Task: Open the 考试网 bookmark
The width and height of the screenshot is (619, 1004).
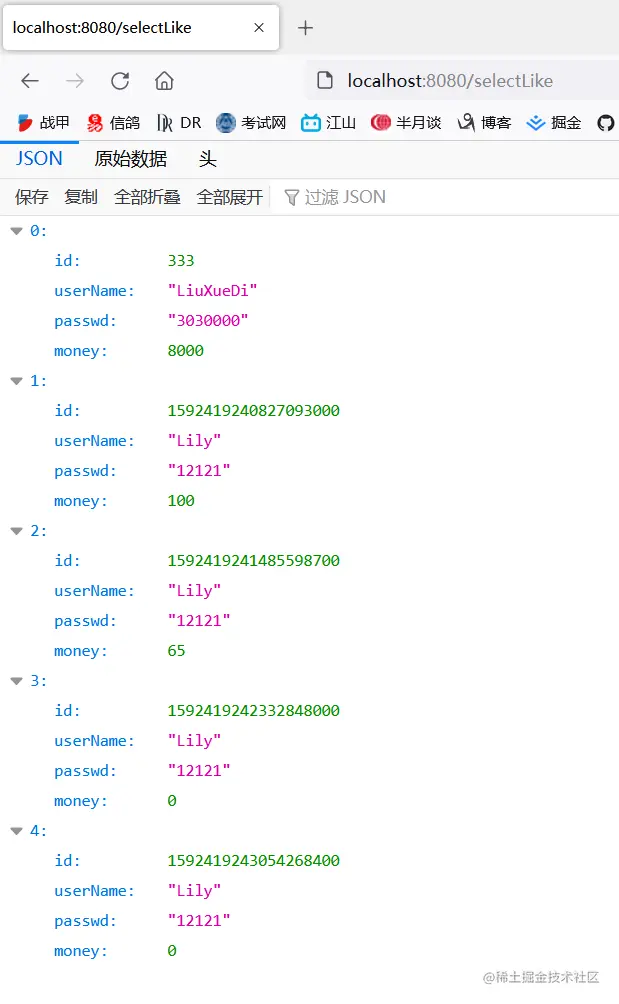Action: tap(251, 122)
